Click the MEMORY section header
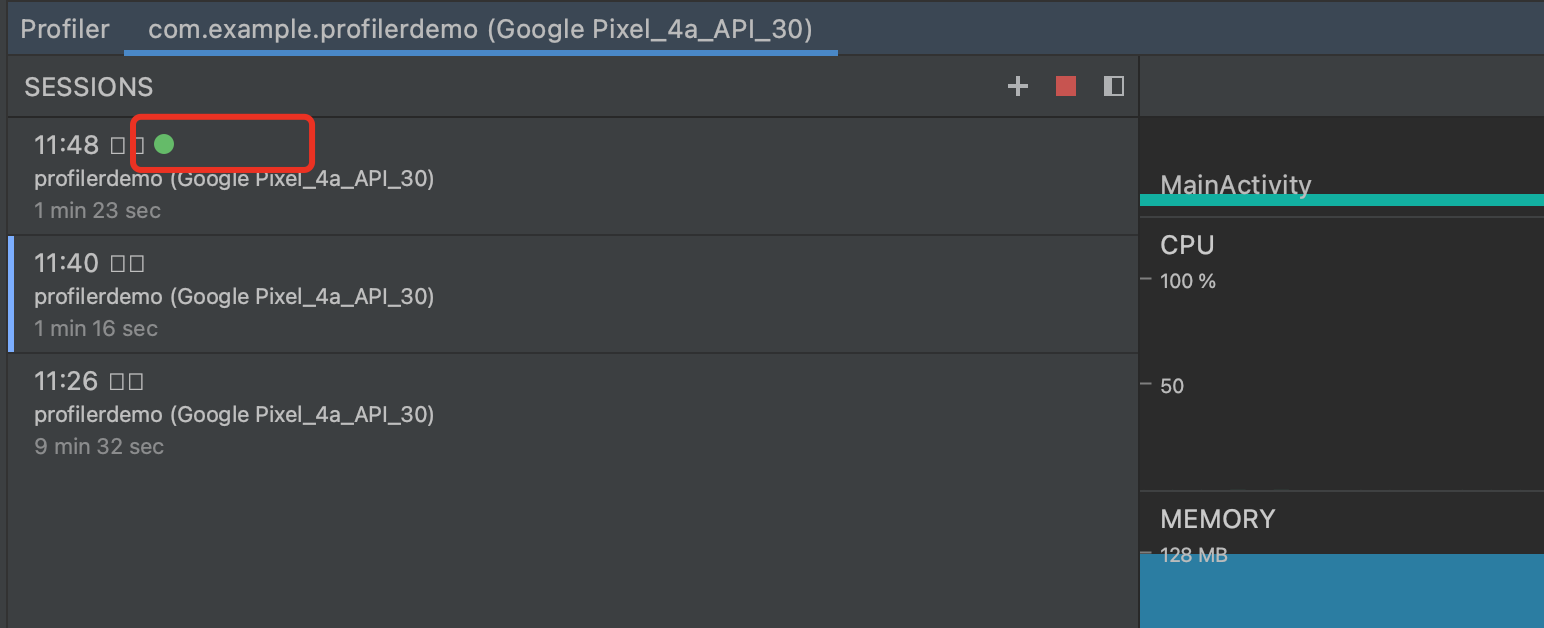 pyautogui.click(x=1217, y=519)
